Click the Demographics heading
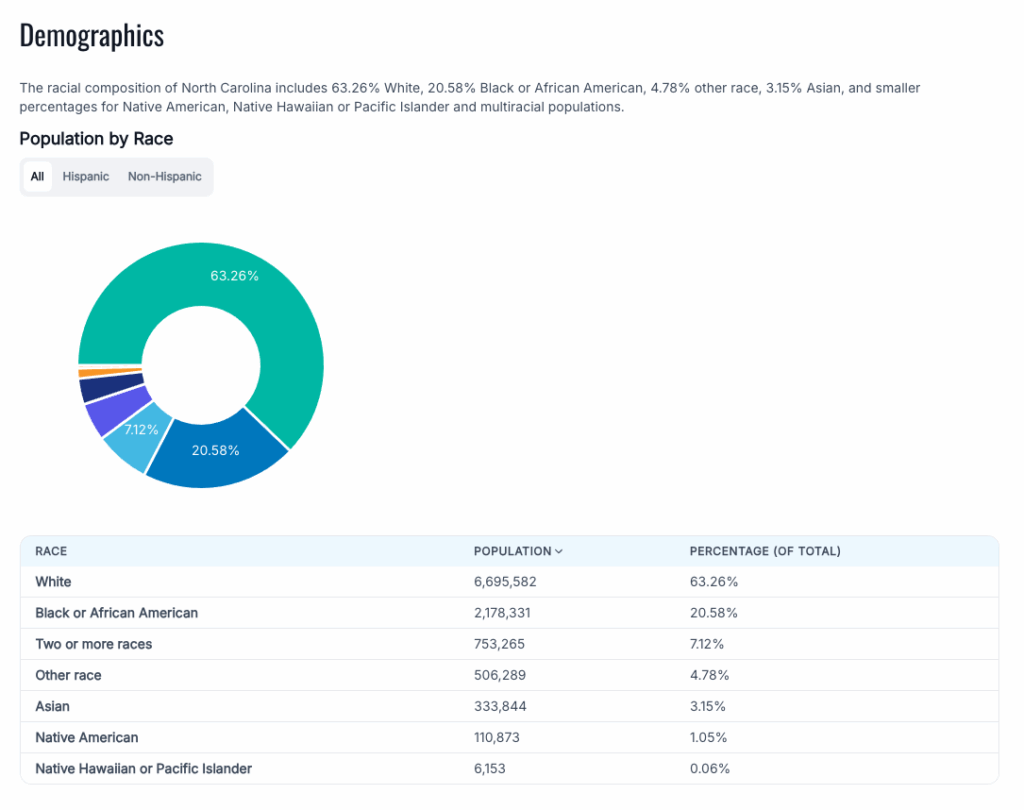Image resolution: width=1024 pixels, height=810 pixels. [92, 37]
